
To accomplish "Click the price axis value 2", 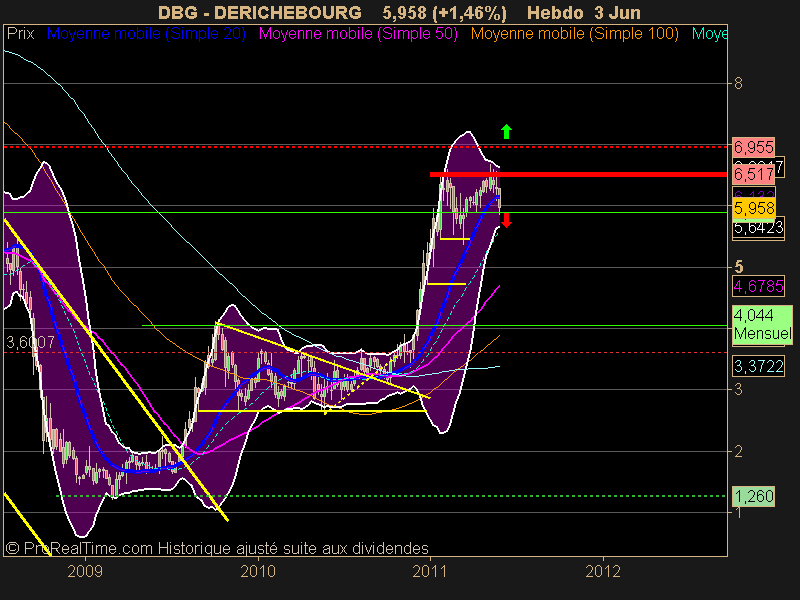I will pos(738,451).
